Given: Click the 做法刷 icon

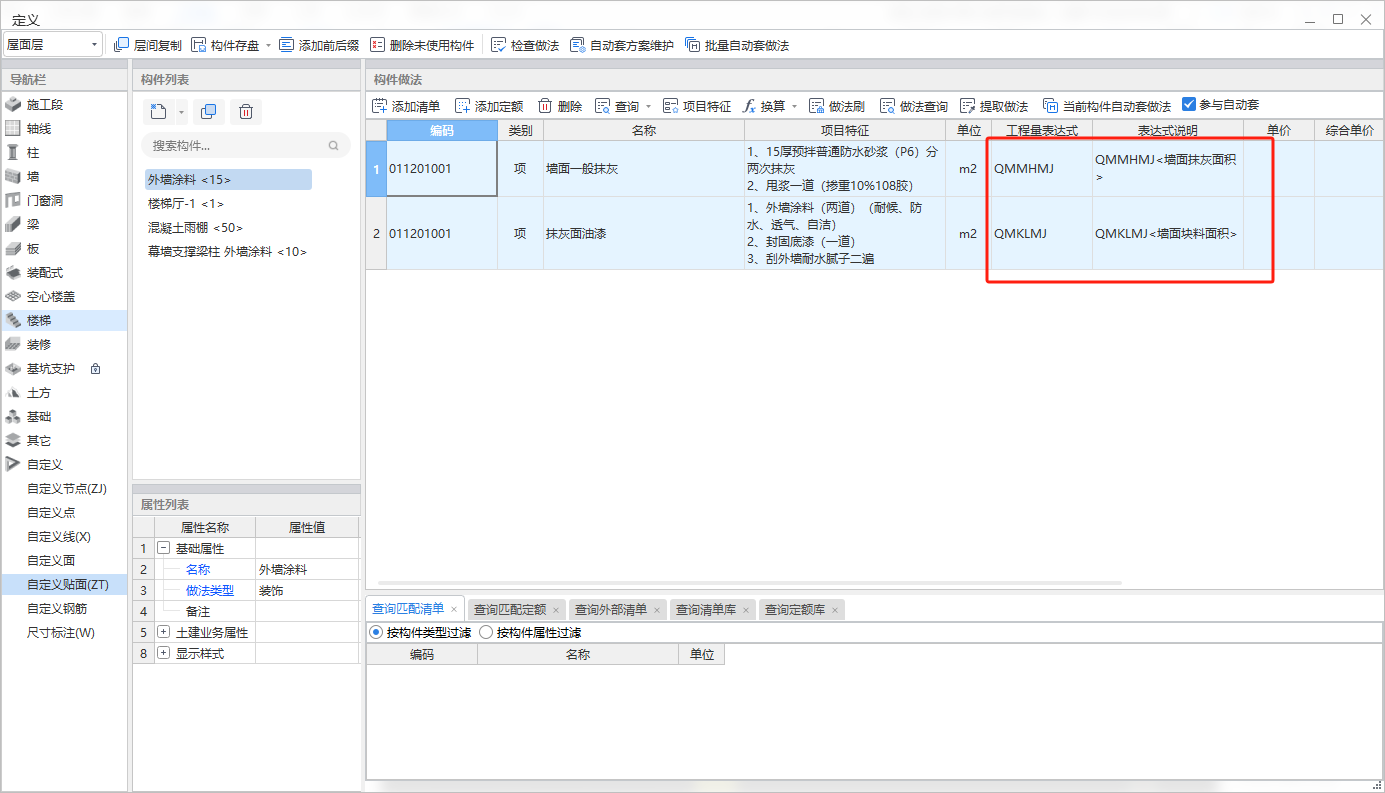Looking at the screenshot, I should (816, 105).
